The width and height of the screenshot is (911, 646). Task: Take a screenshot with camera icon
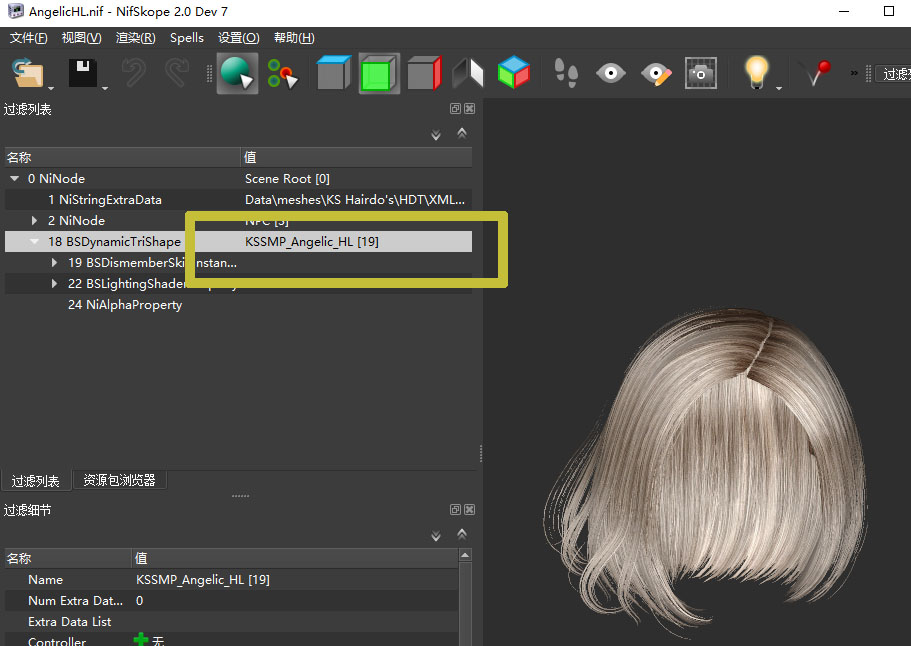(701, 73)
